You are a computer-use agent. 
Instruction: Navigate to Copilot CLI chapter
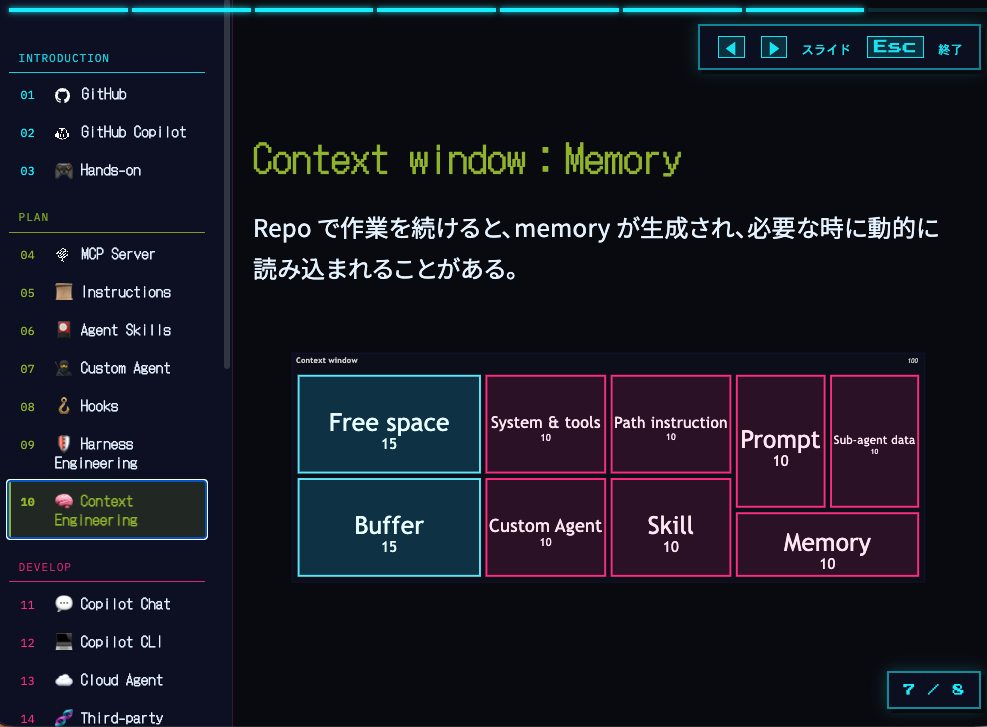coord(107,642)
